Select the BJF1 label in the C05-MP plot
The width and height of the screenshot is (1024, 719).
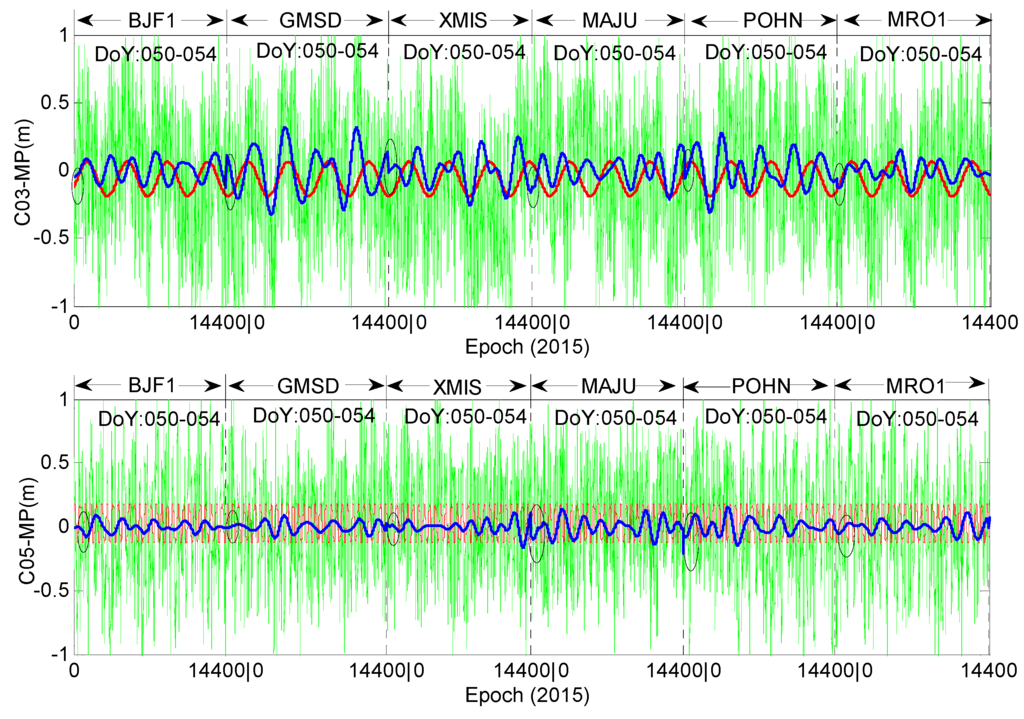pyautogui.click(x=150, y=385)
